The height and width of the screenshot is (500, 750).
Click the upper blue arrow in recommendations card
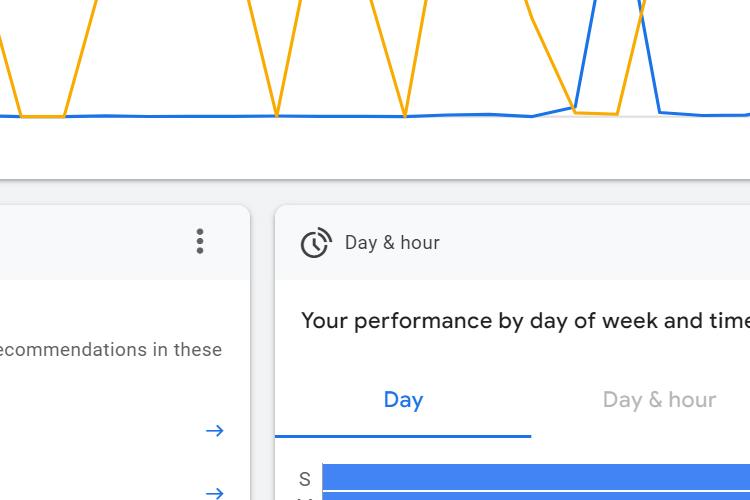coord(215,431)
